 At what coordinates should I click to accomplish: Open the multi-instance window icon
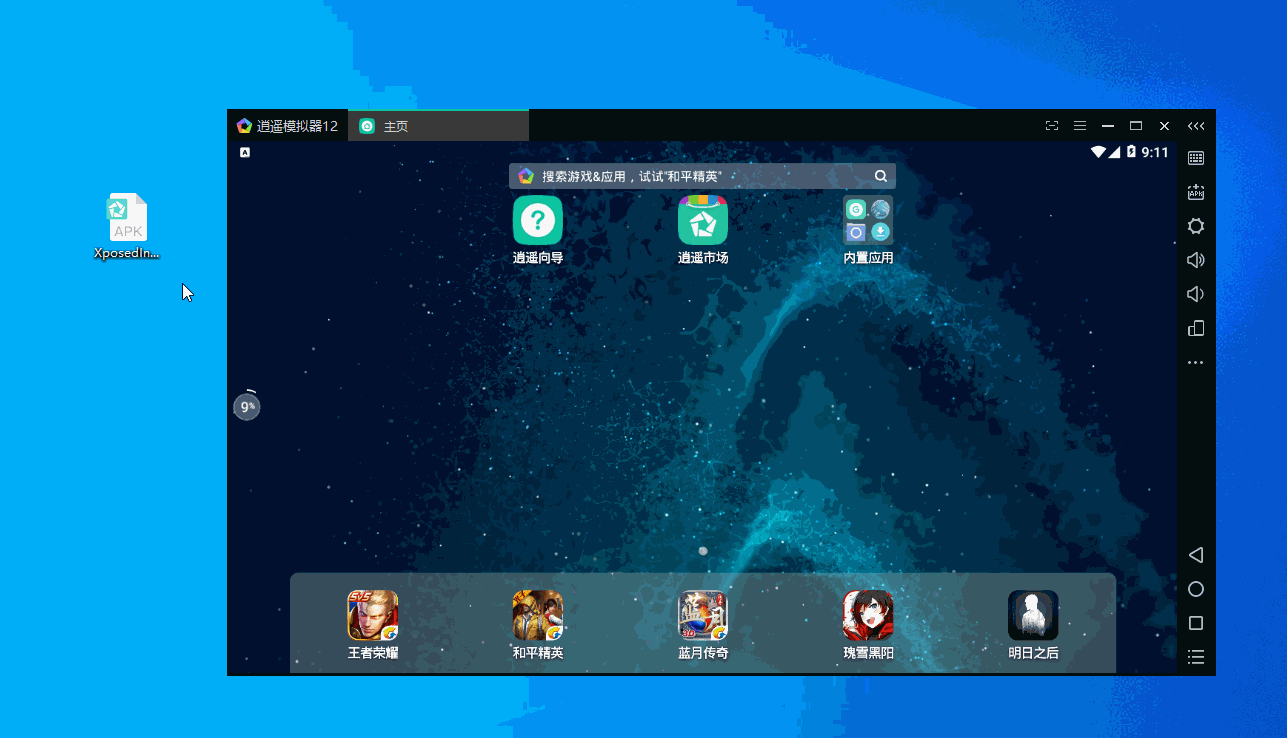(x=1195, y=328)
